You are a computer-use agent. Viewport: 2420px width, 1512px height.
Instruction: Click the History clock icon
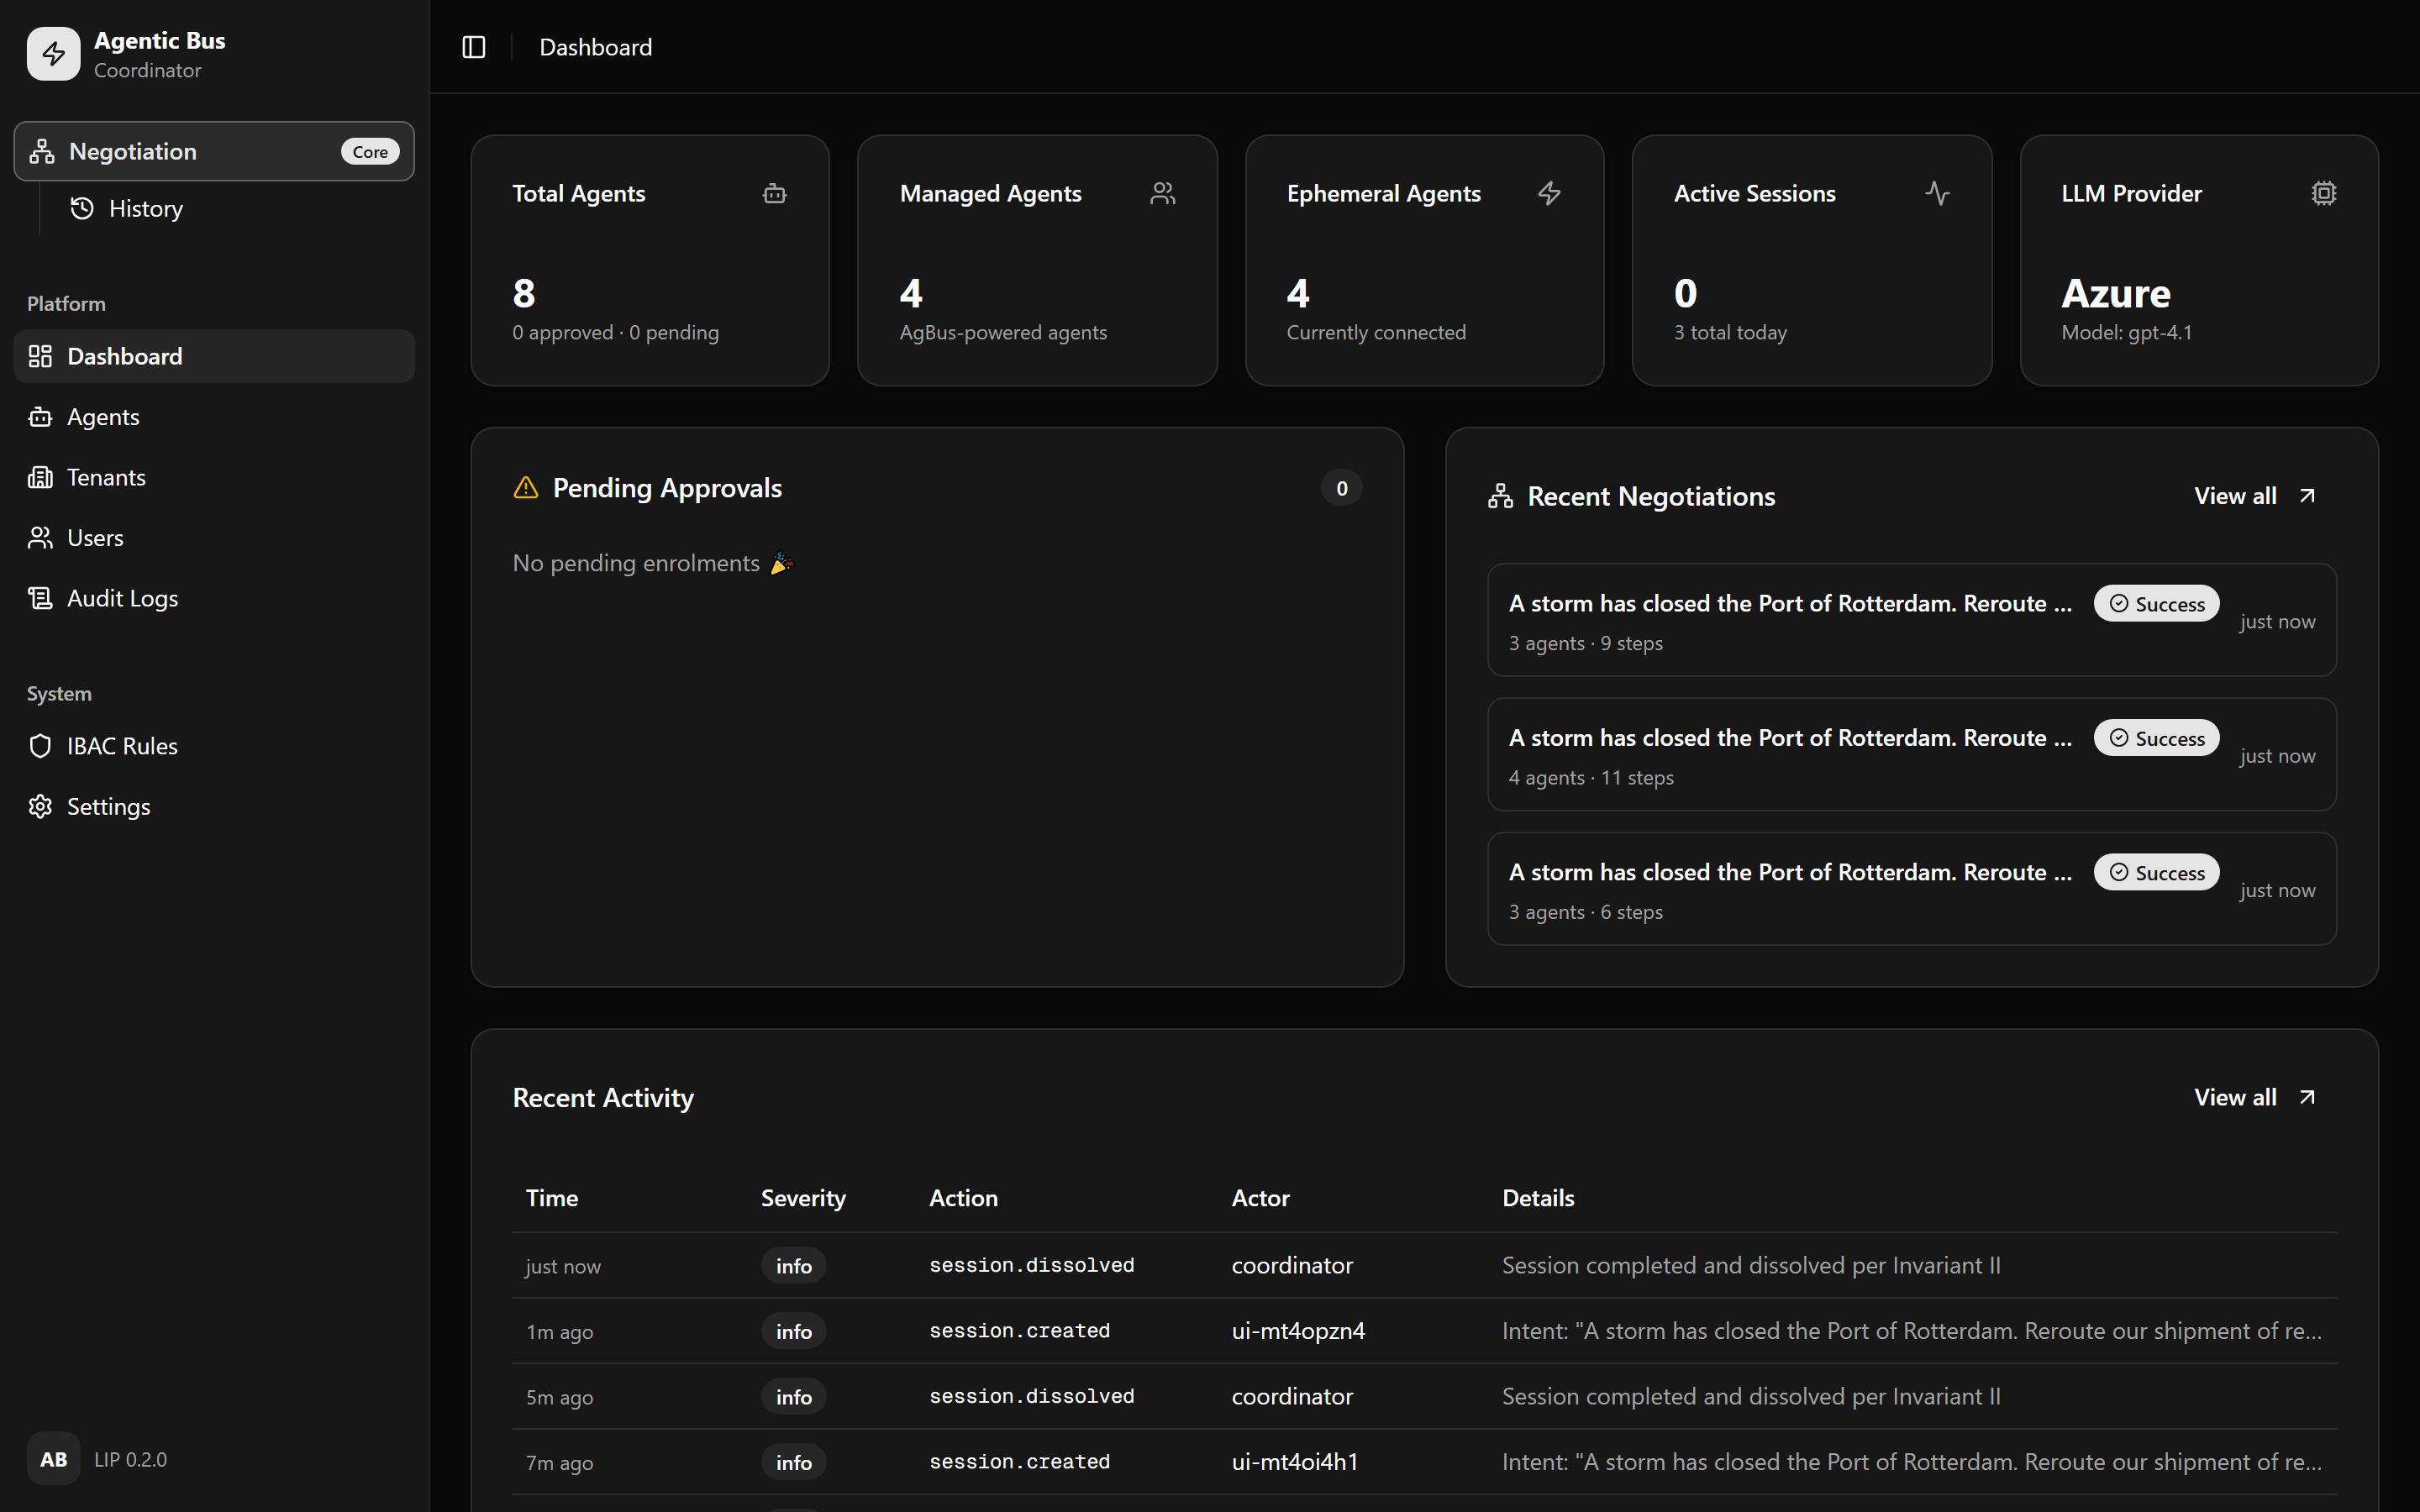tap(82, 208)
